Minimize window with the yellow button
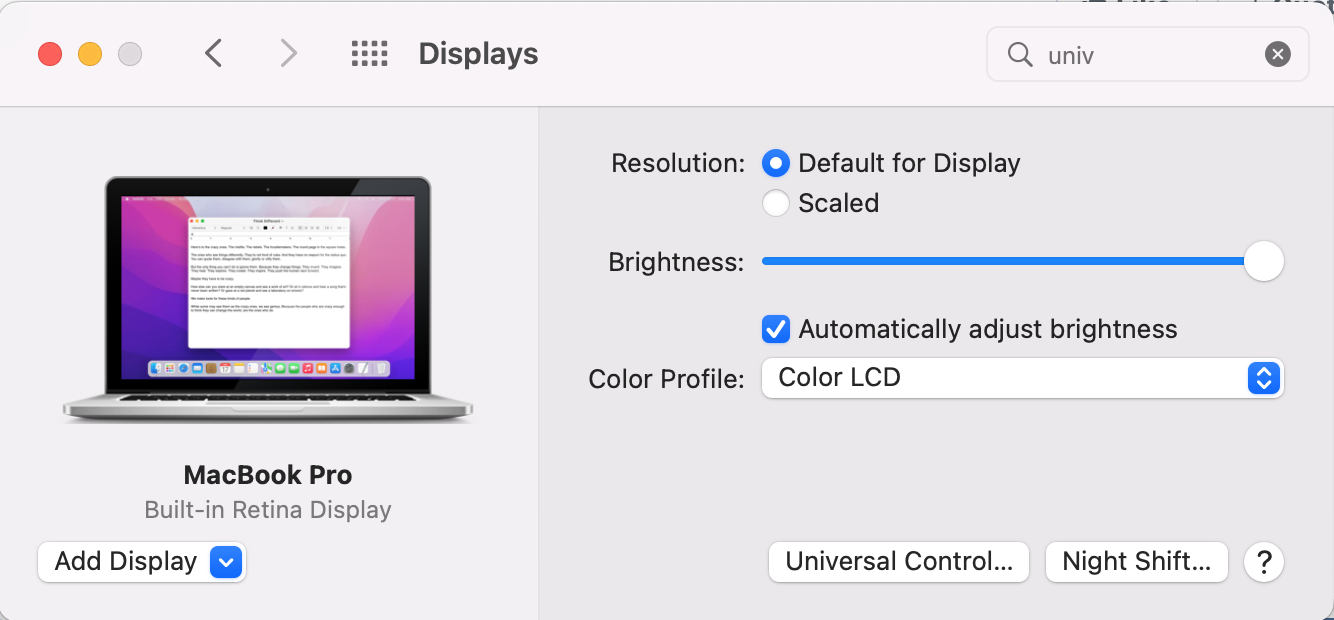This screenshot has height=620, width=1334. coord(90,54)
